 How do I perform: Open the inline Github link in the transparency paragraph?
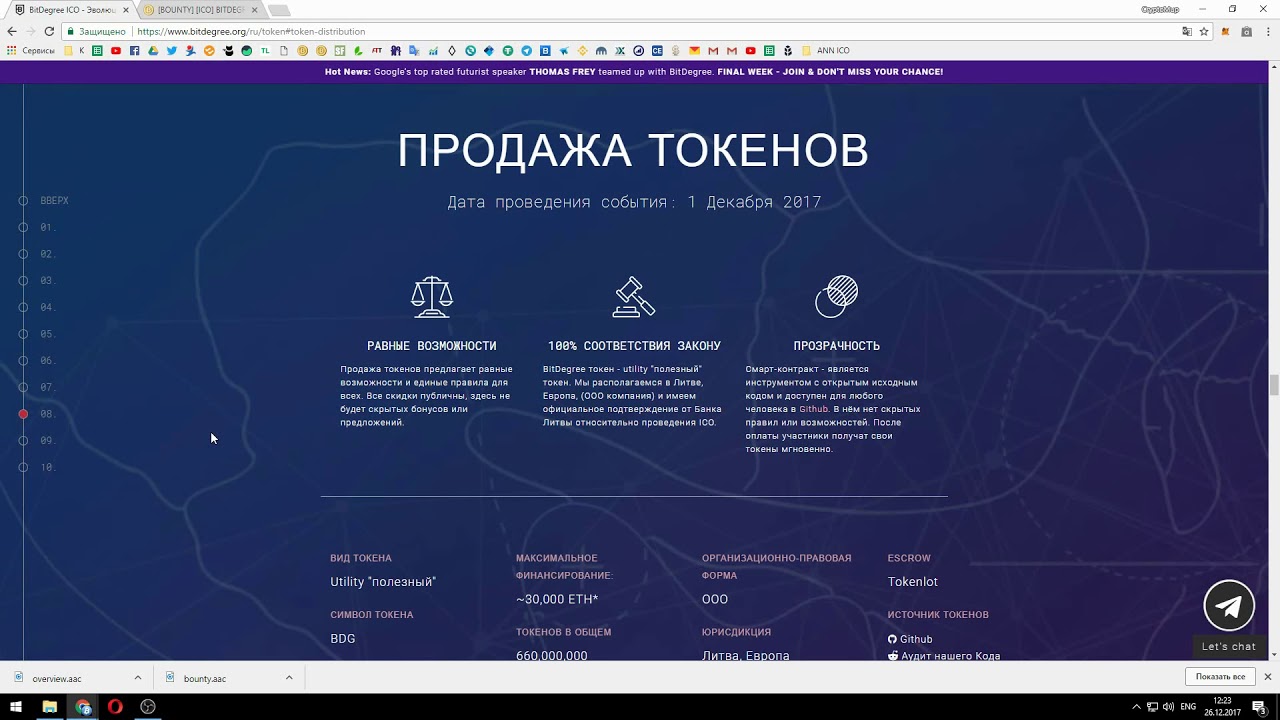pyautogui.click(x=813, y=409)
